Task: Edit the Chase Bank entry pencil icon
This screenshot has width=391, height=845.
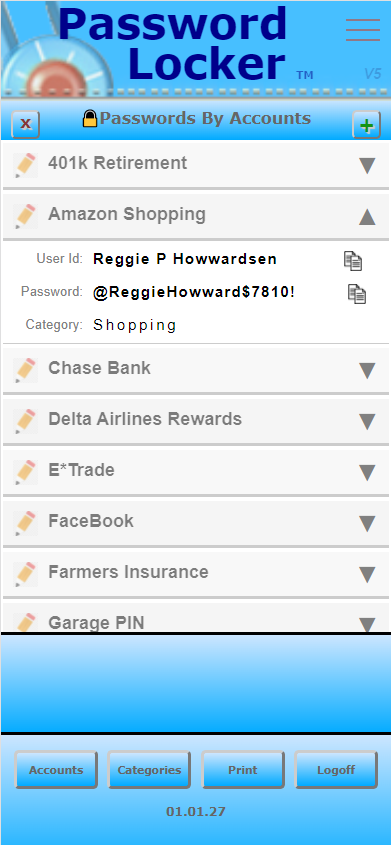Action: coord(25,370)
